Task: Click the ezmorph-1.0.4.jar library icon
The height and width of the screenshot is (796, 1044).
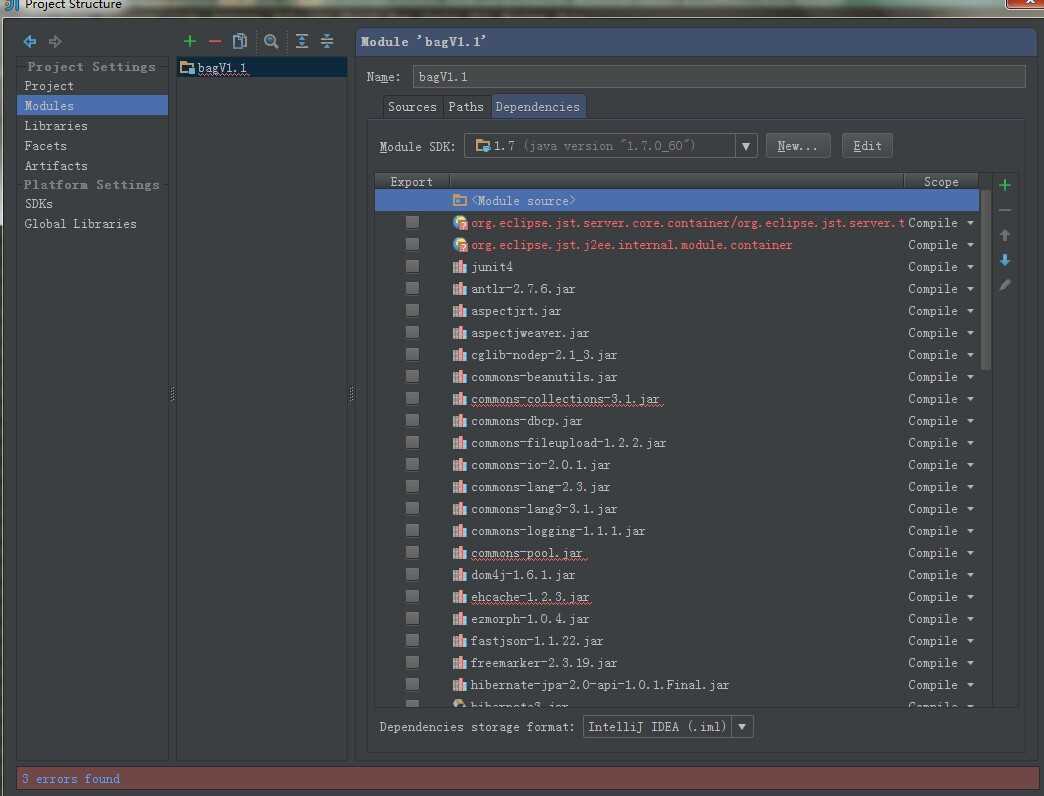Action: pos(459,619)
